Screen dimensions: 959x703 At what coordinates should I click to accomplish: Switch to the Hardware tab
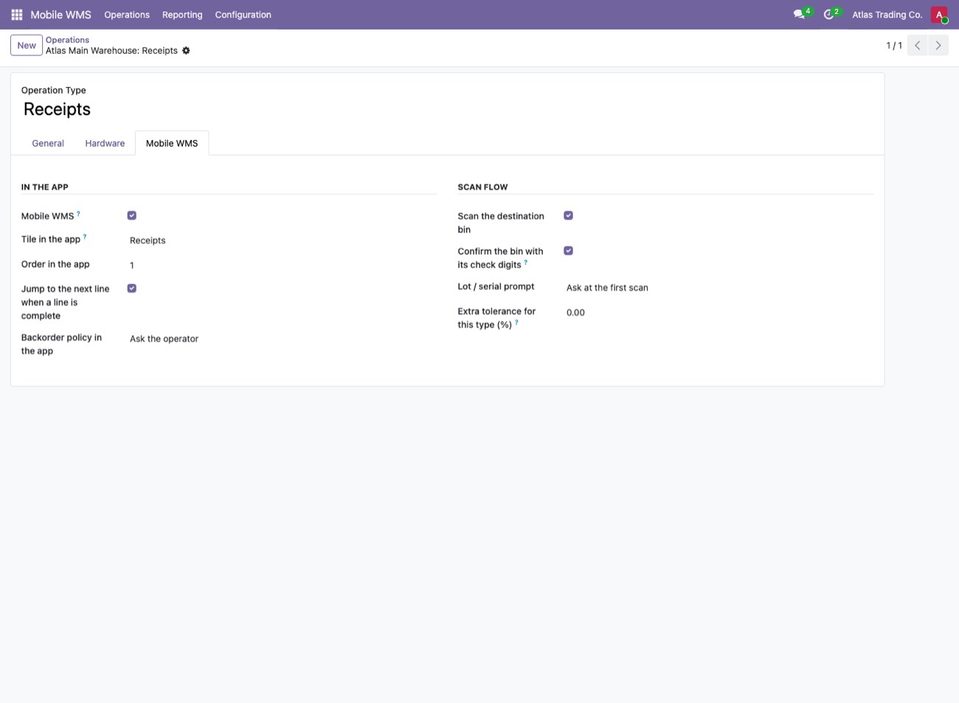click(x=105, y=143)
